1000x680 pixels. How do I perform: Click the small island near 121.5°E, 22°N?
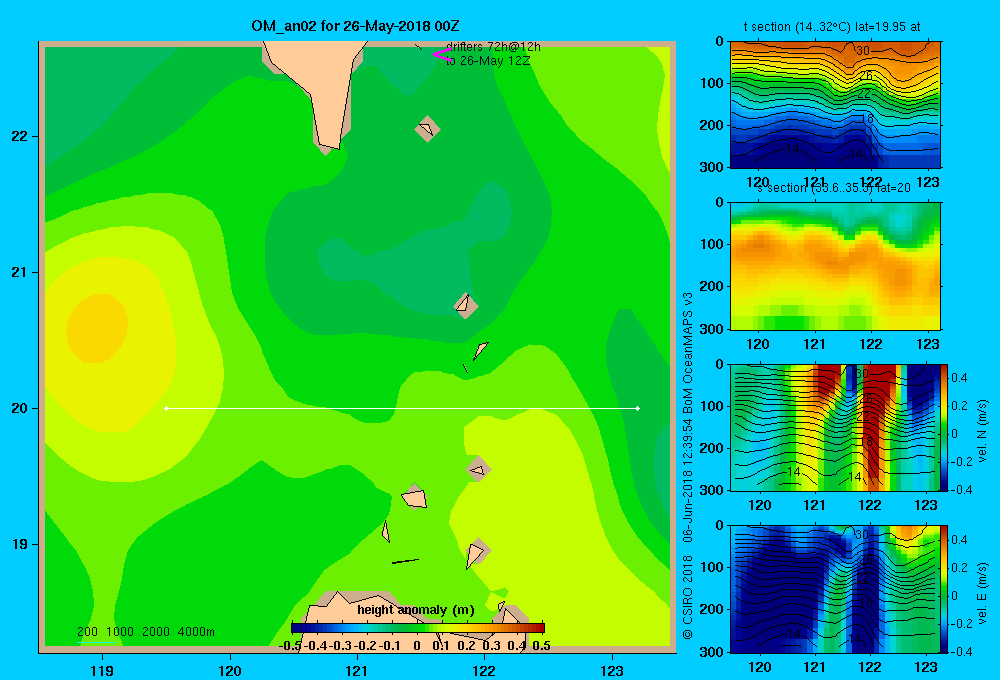427,129
